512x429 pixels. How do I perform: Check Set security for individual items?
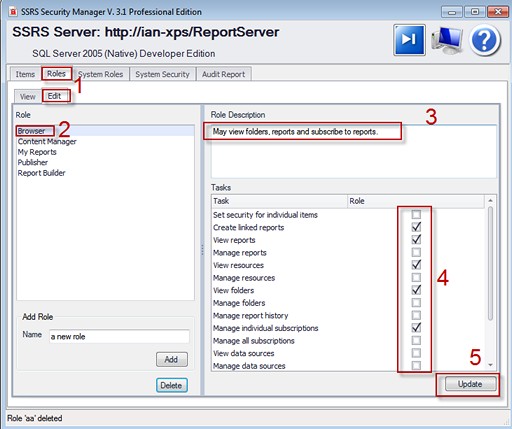click(x=416, y=214)
